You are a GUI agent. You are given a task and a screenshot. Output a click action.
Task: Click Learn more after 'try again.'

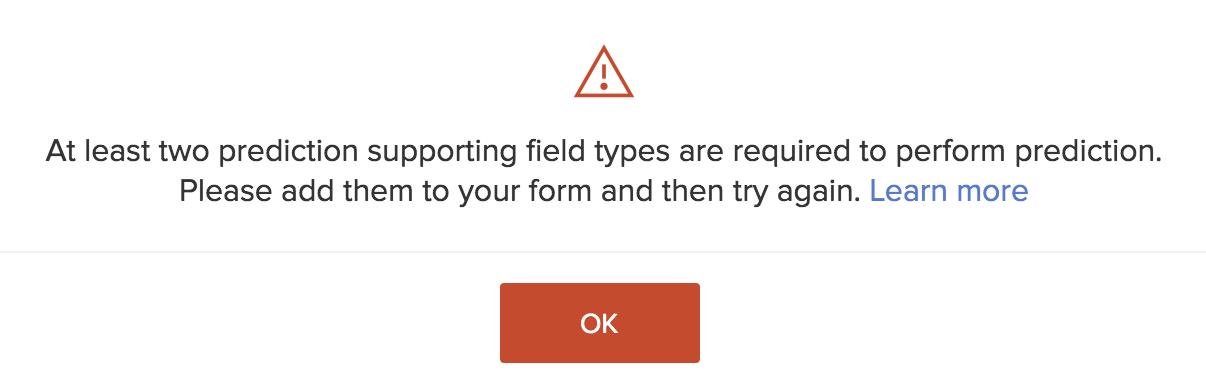pyautogui.click(x=949, y=191)
